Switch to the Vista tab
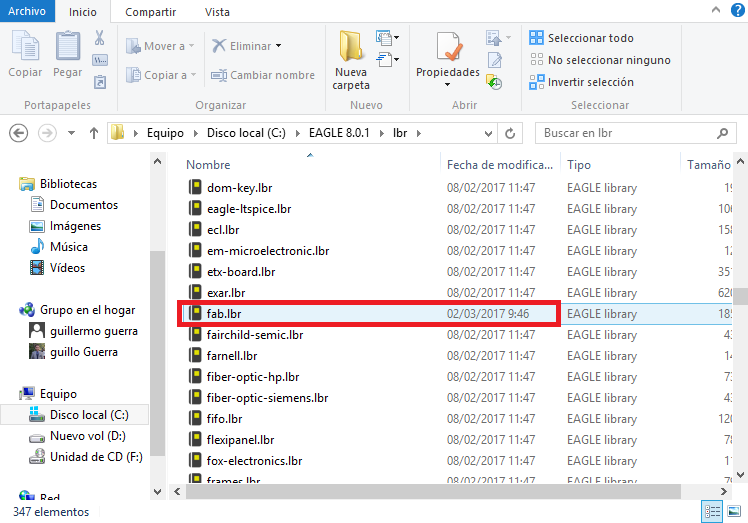The width and height of the screenshot is (748, 523). click(217, 12)
